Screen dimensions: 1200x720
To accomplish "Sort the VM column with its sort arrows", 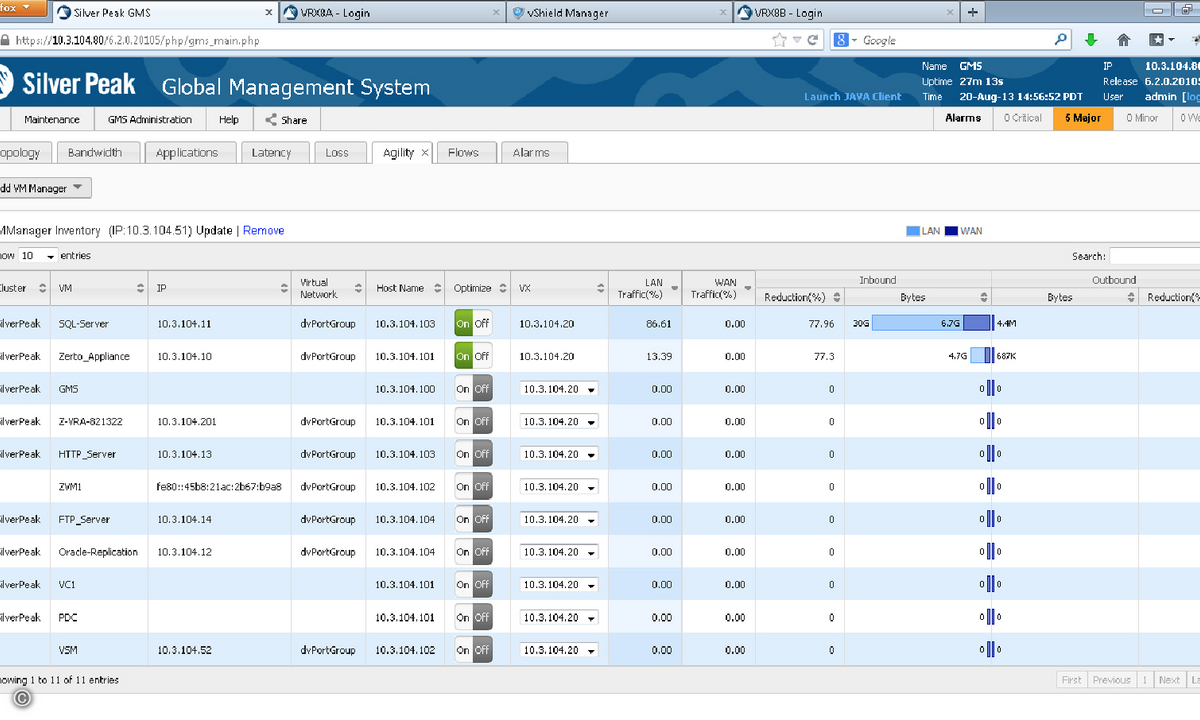I will 141,288.
